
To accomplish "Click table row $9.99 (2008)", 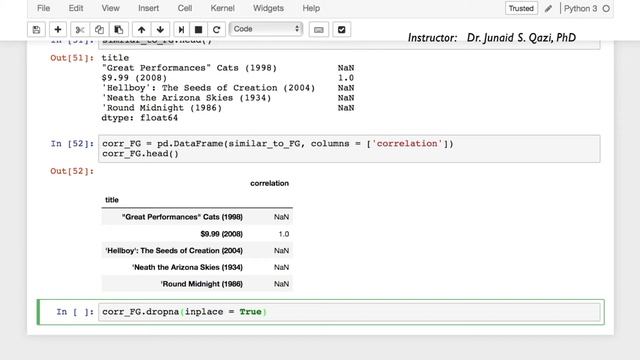I will (x=197, y=234).
